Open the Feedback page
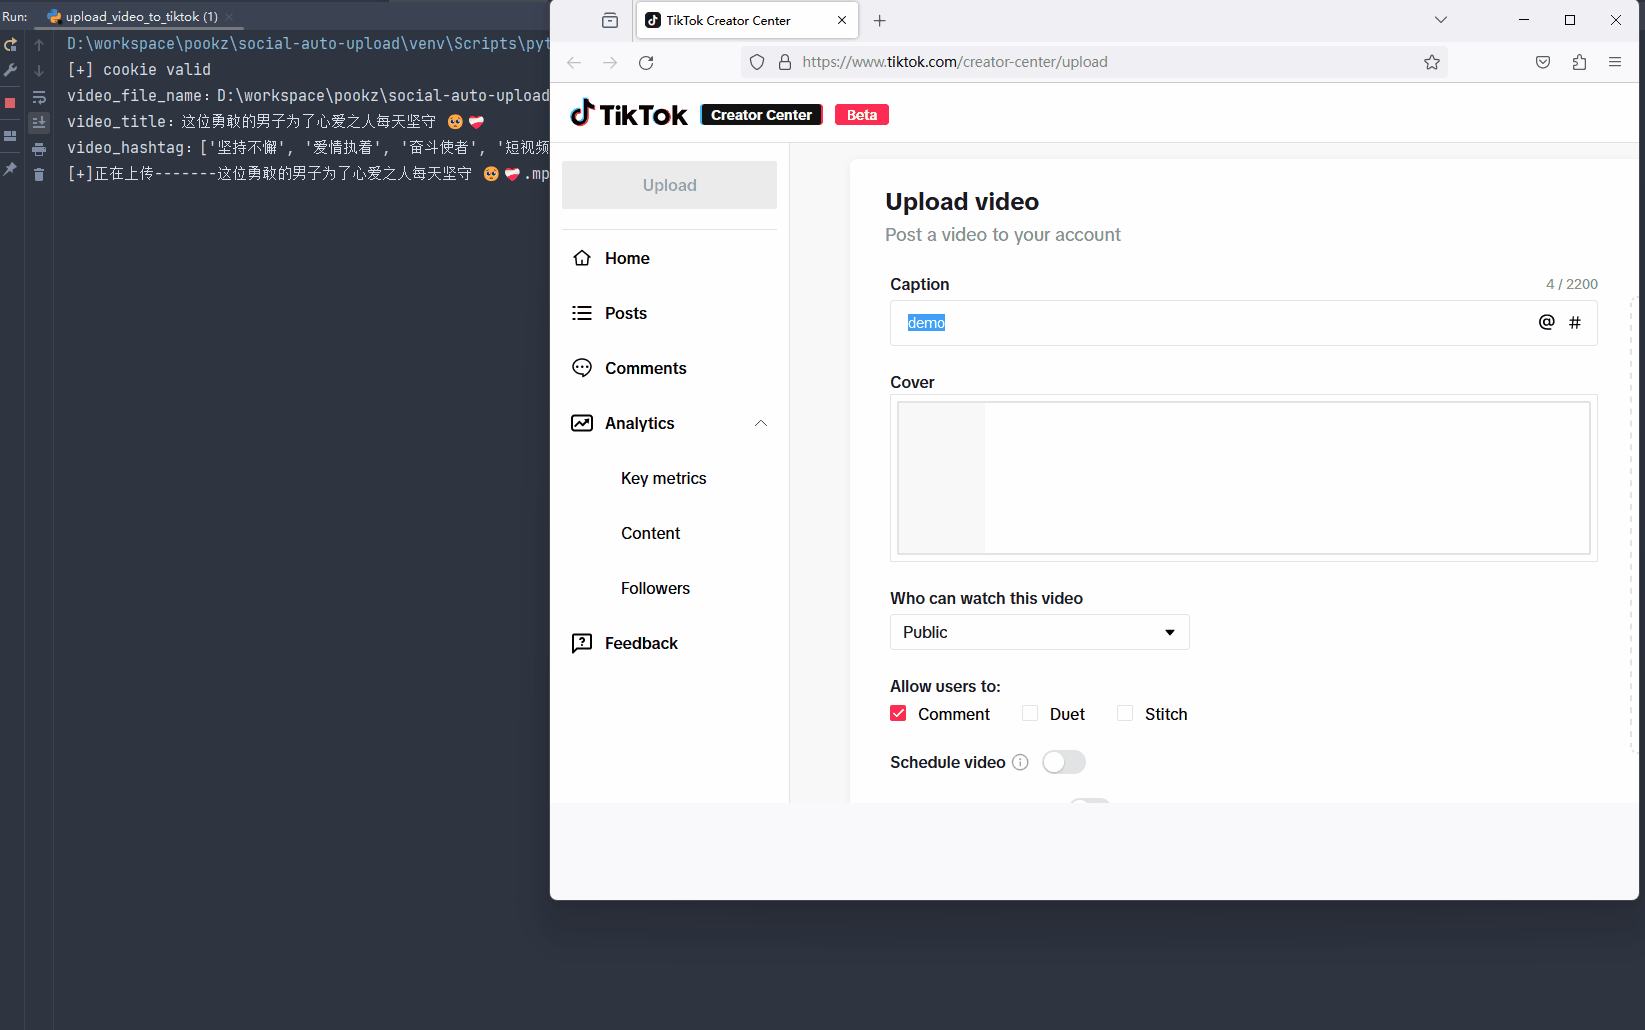1645x1030 pixels. (x=640, y=642)
